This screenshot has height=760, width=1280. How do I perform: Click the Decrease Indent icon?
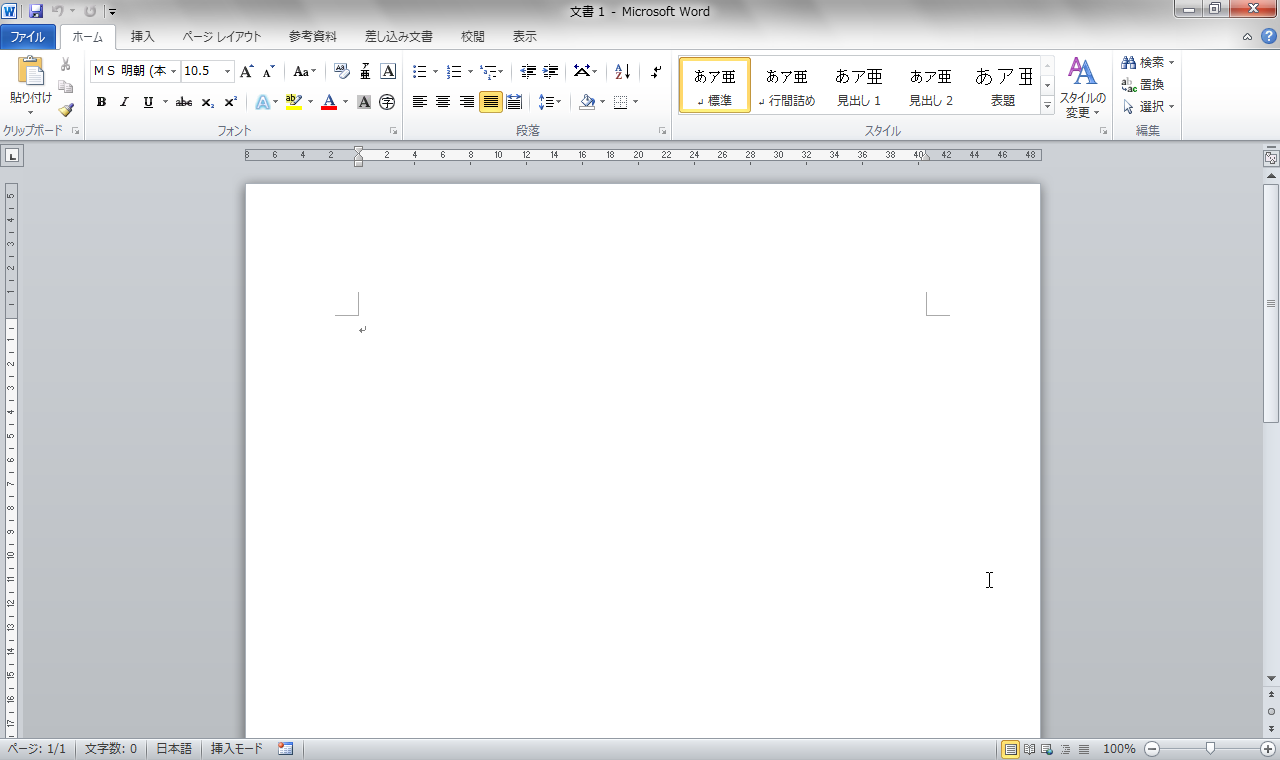click(x=528, y=71)
